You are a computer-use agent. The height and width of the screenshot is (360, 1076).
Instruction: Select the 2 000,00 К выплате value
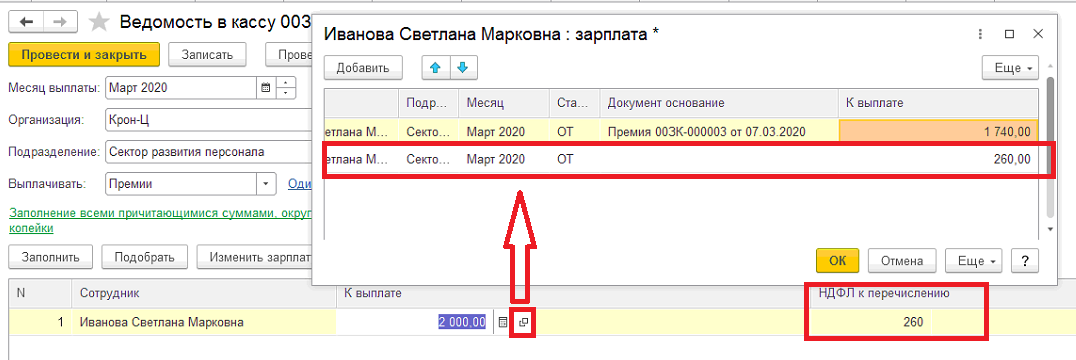[463, 322]
